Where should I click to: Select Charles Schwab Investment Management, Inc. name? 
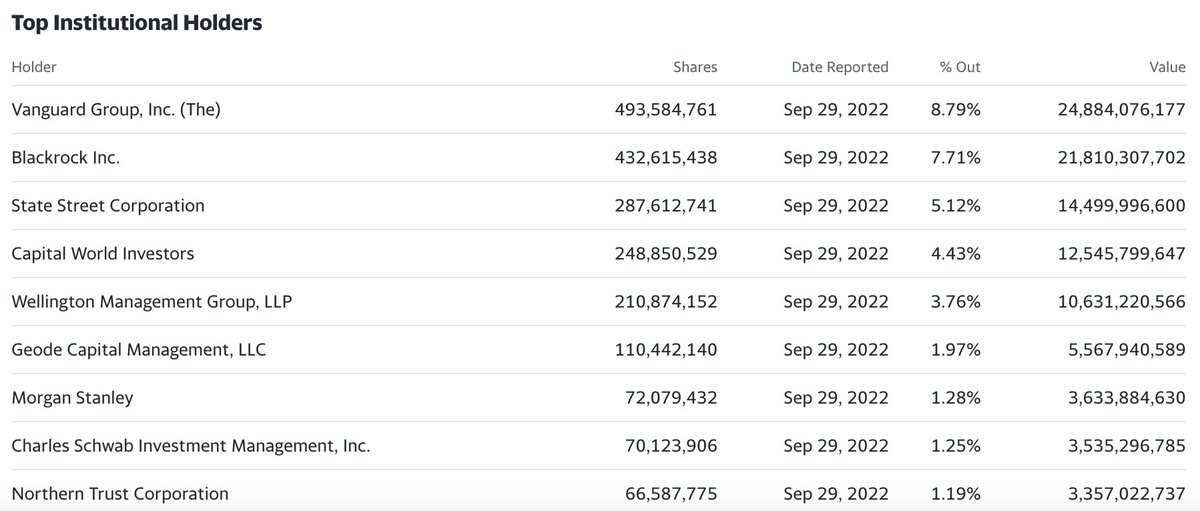pos(191,446)
